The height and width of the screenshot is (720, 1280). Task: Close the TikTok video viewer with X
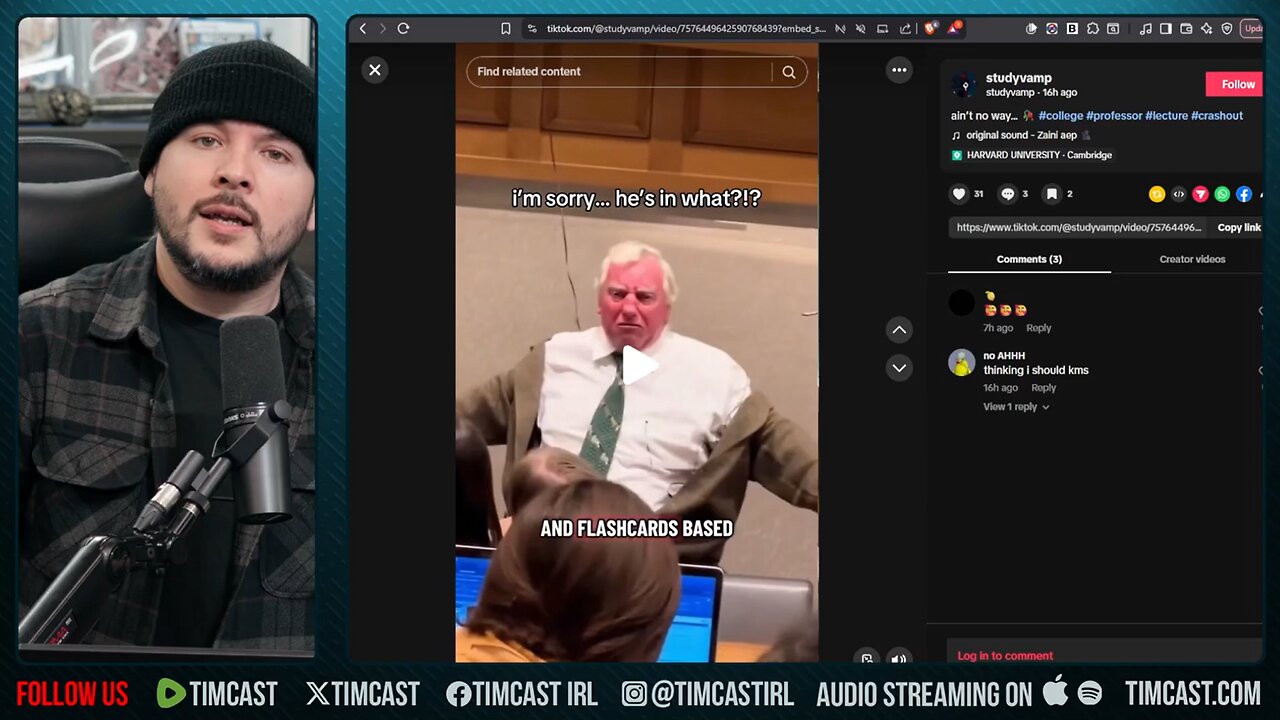click(x=375, y=70)
